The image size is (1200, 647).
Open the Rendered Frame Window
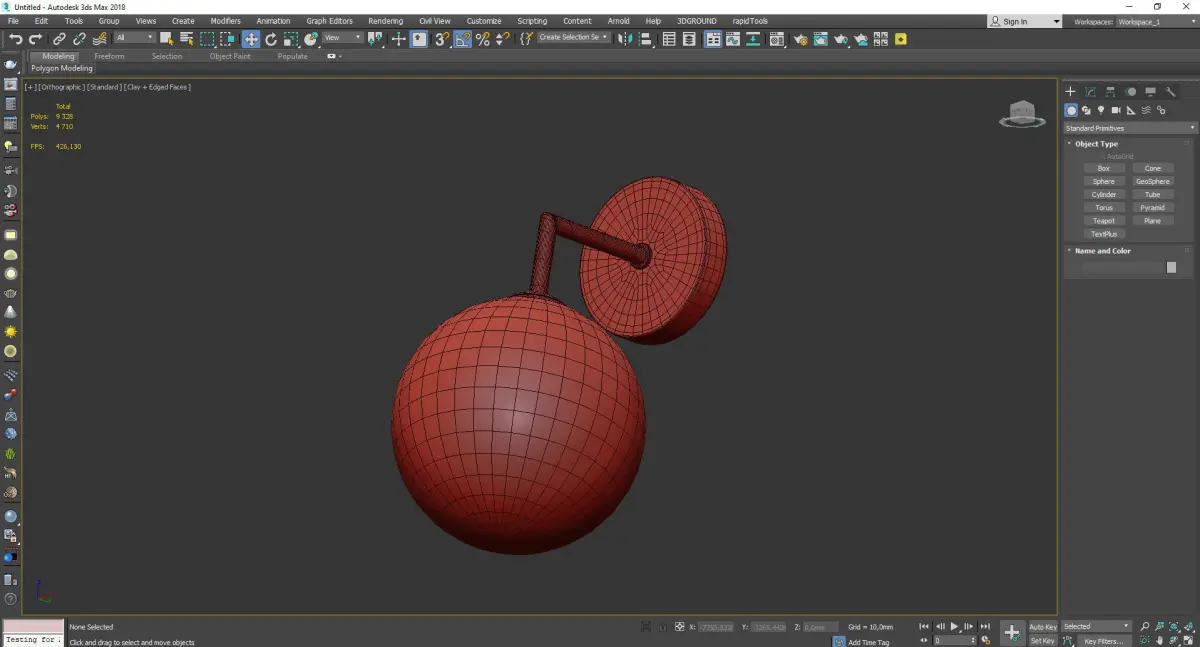click(820, 39)
